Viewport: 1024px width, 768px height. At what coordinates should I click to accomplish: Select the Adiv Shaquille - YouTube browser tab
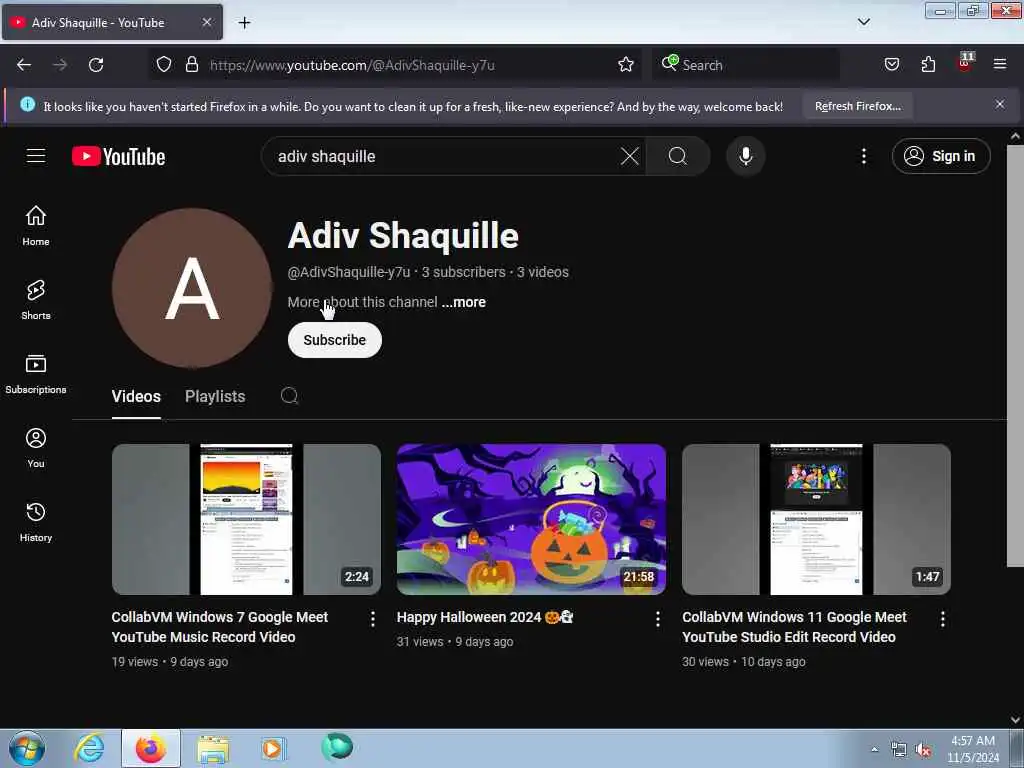(112, 22)
